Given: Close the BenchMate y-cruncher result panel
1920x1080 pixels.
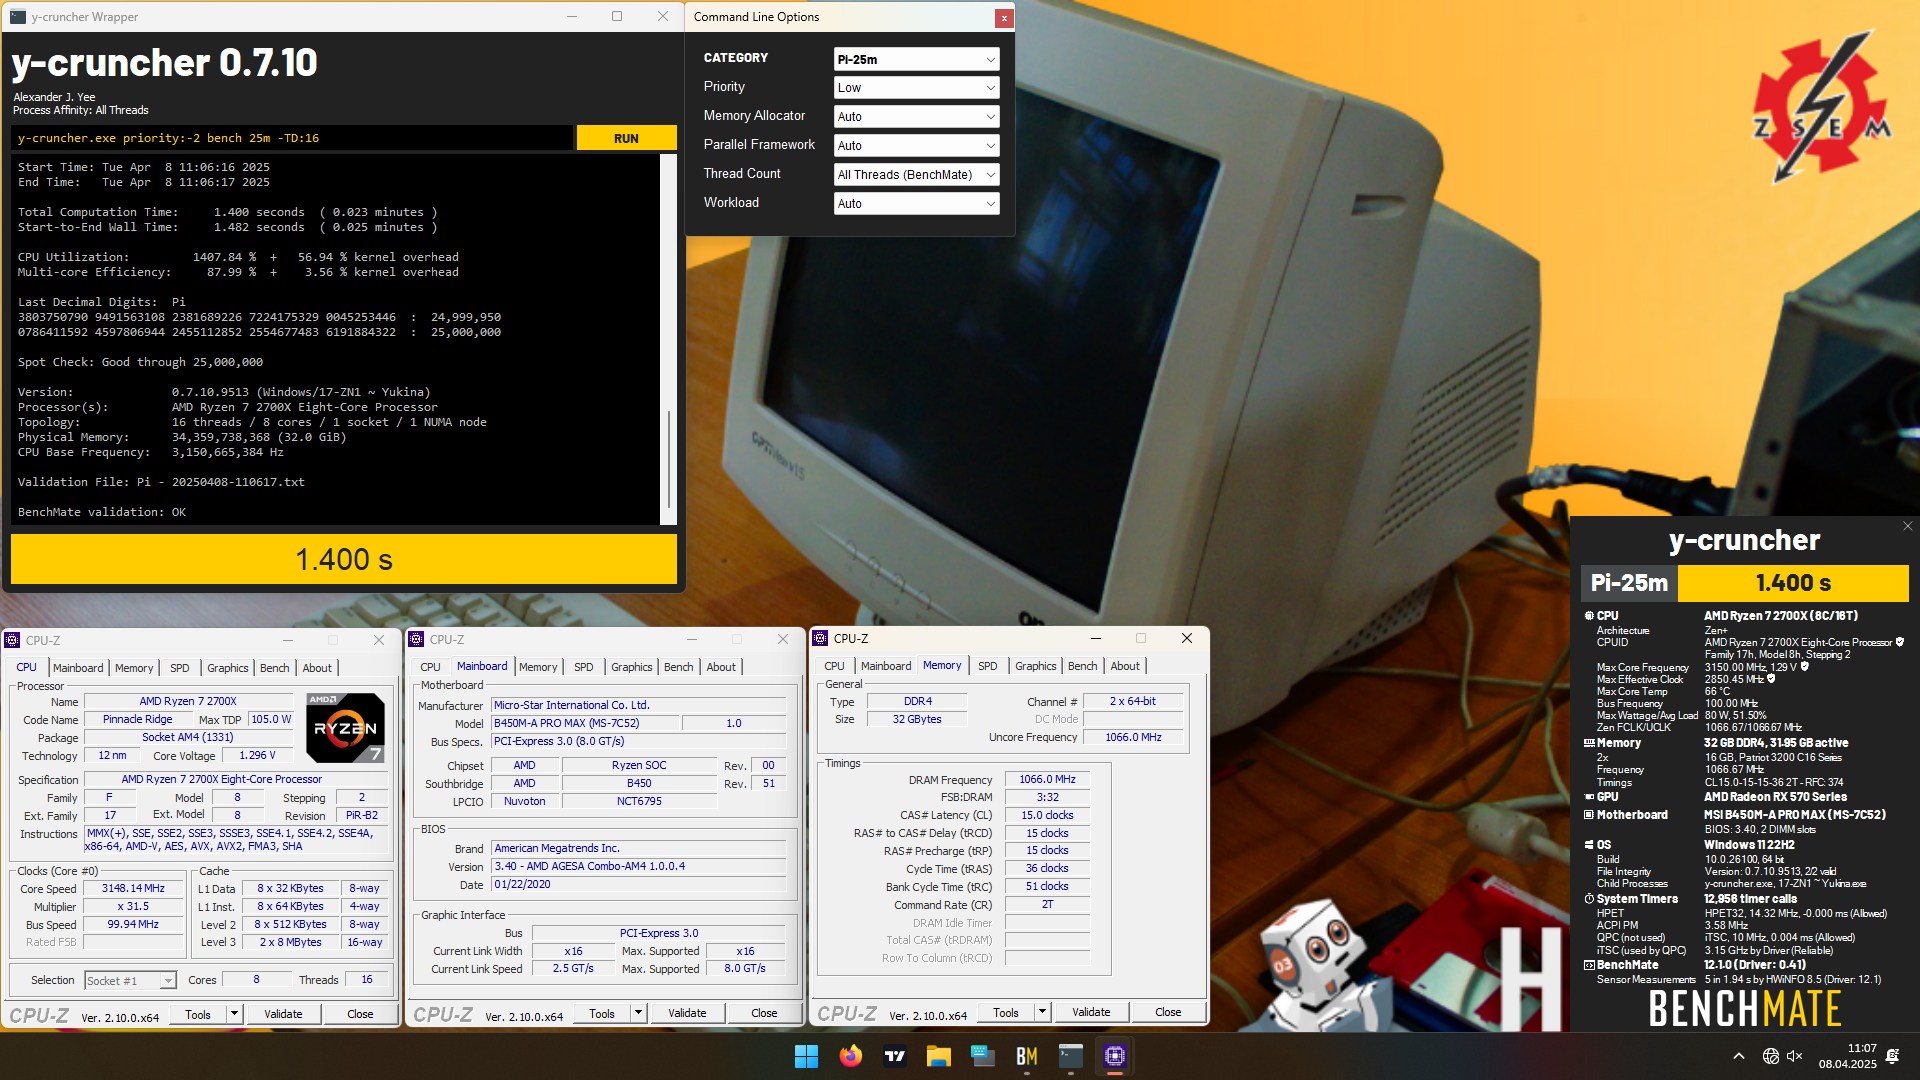Looking at the screenshot, I should pos(1907,526).
